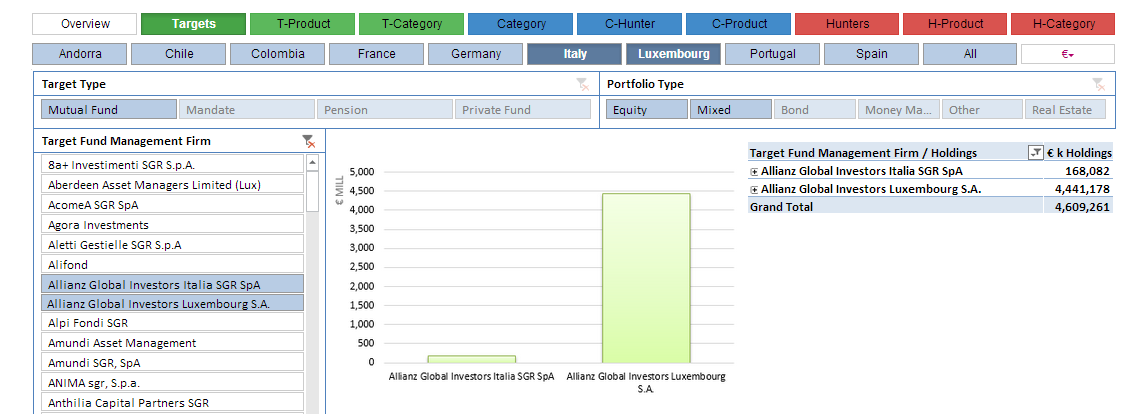This screenshot has width=1140, height=414.
Task: Select the Portugal country button
Action: [772, 54]
